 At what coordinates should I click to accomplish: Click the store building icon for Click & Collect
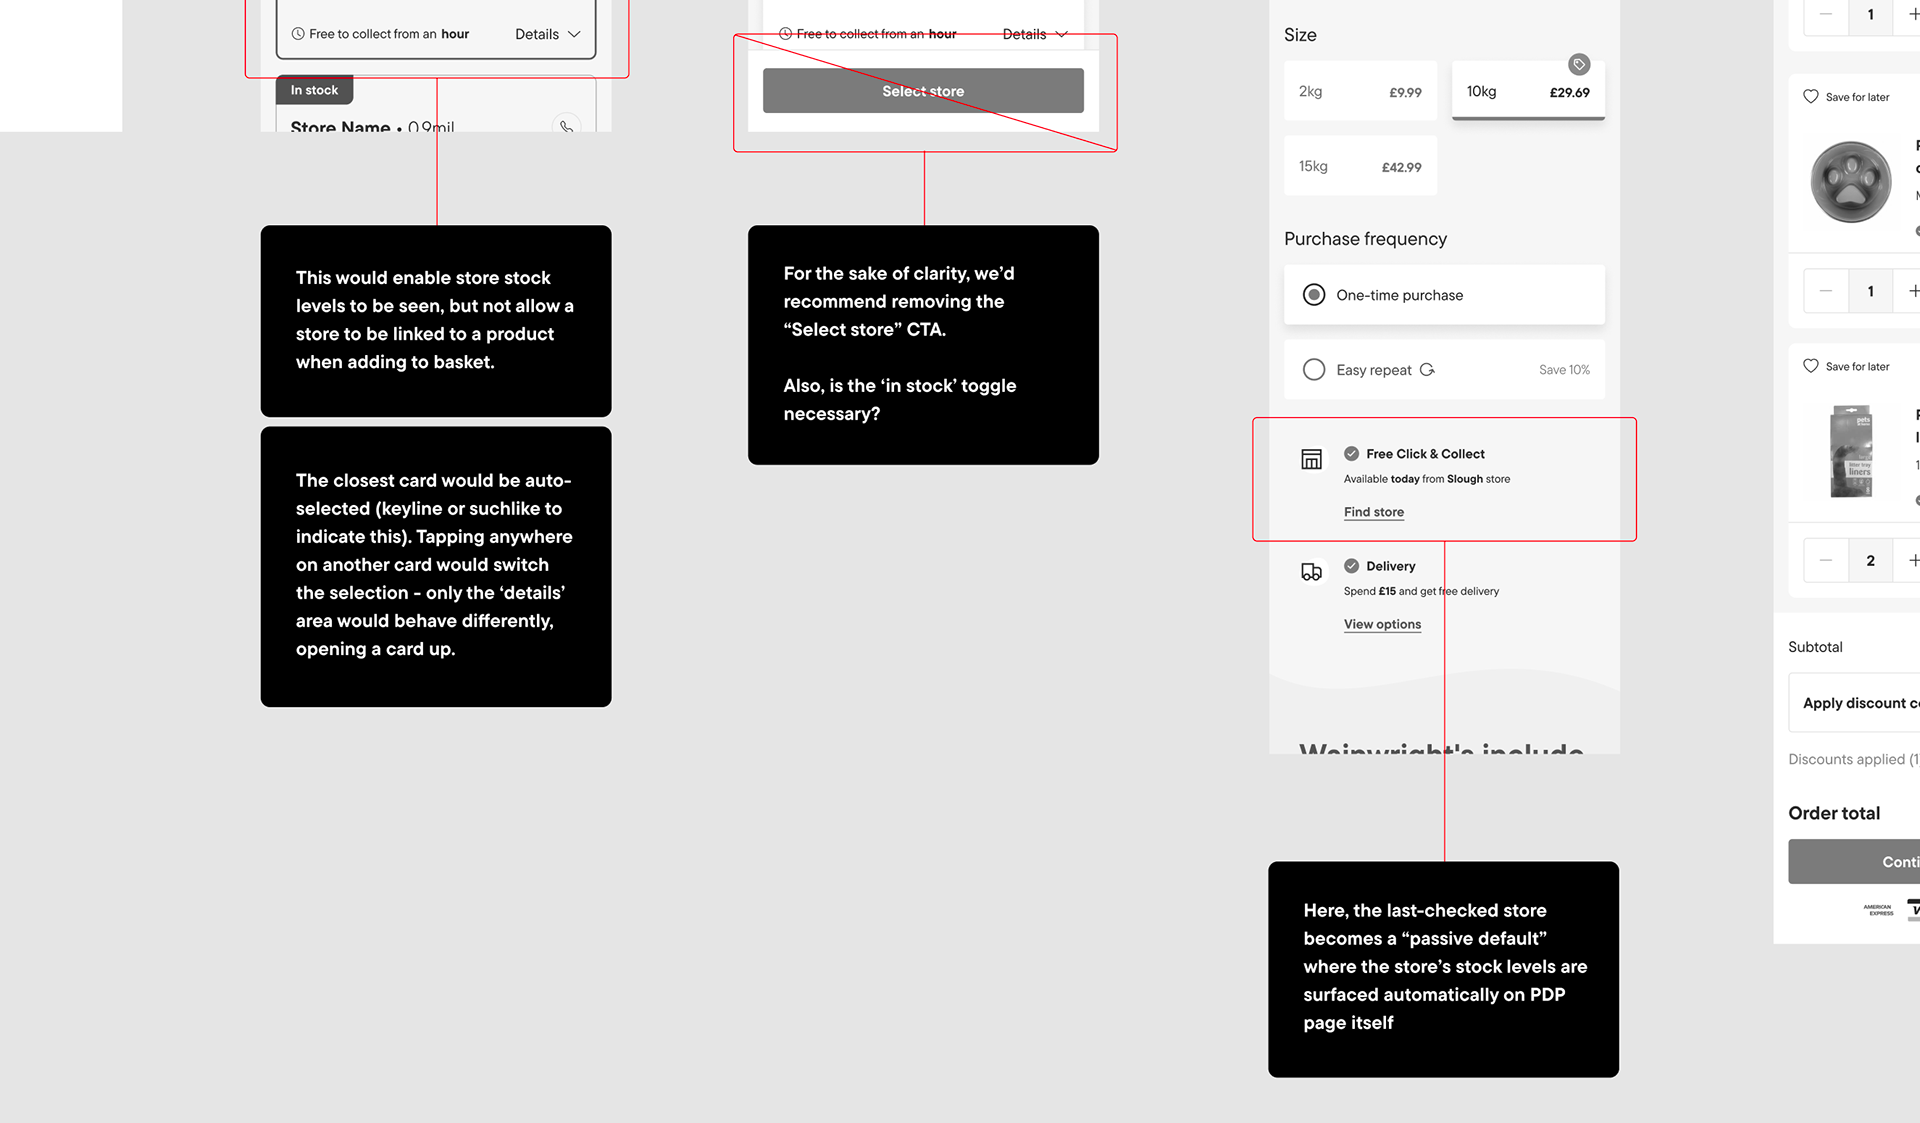(1311, 459)
